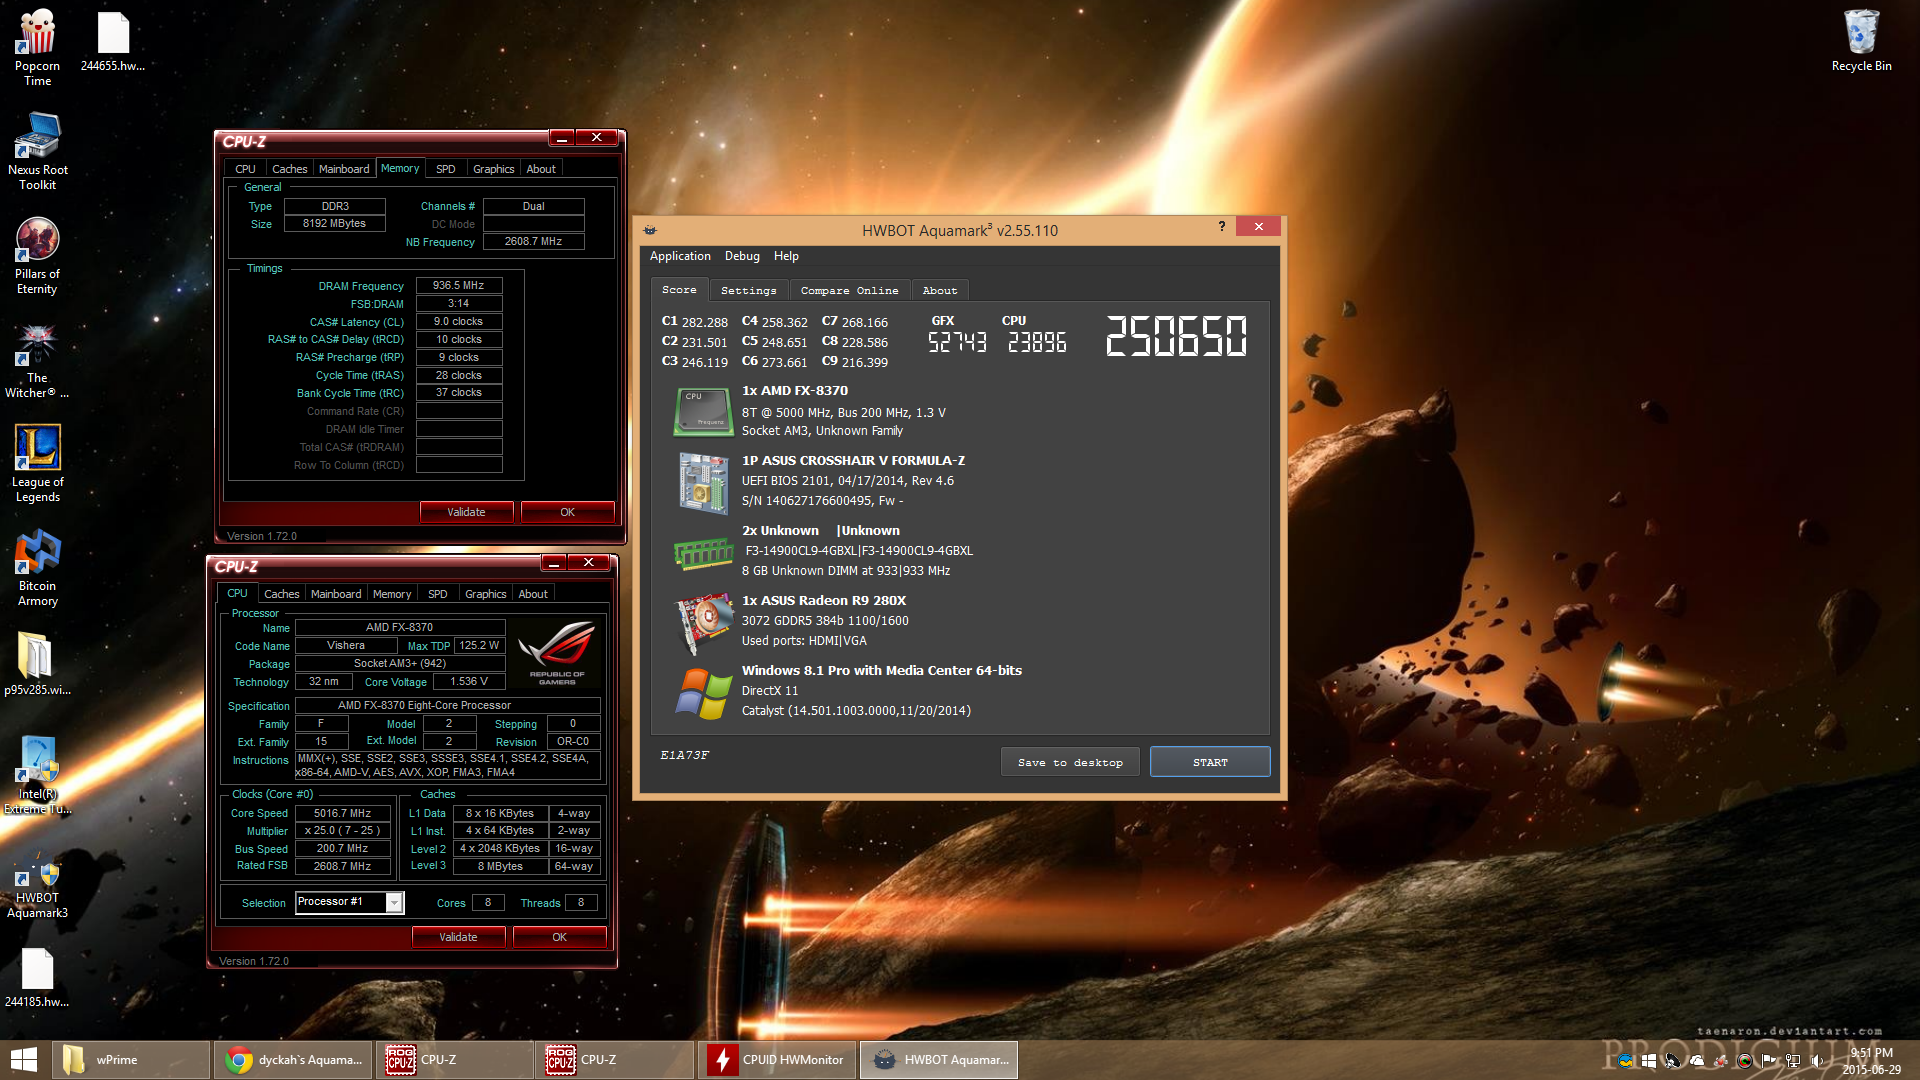This screenshot has width=1920, height=1080.
Task: Open the Recycle Bin
Action: [1861, 41]
